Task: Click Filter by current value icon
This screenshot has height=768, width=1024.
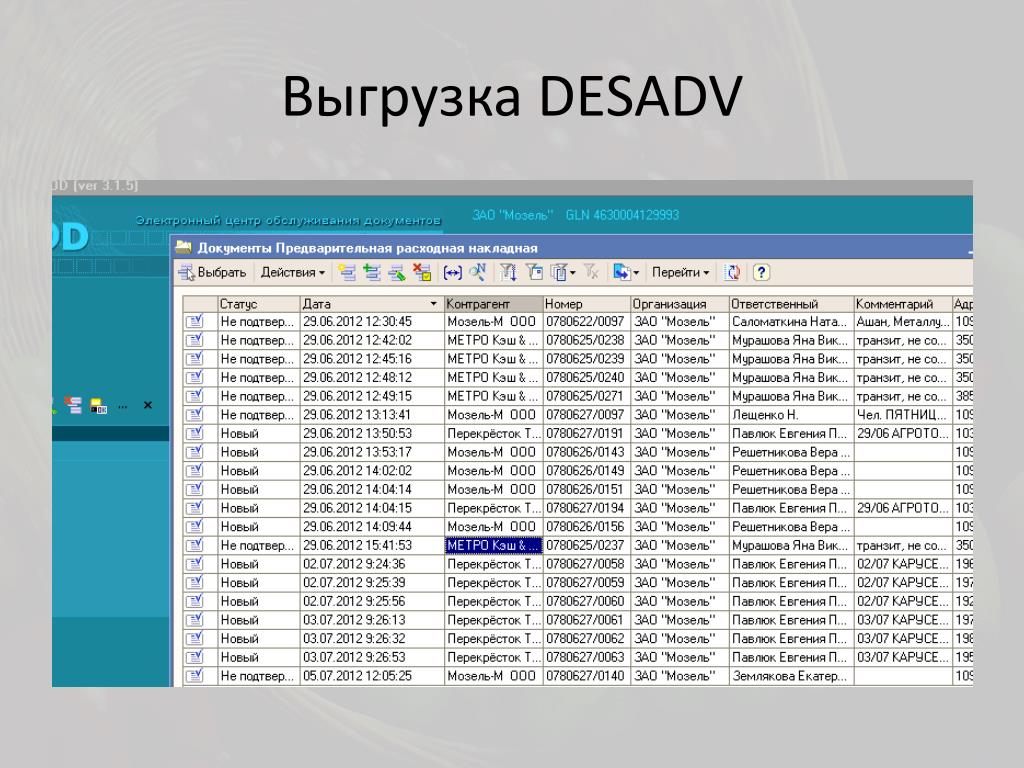Action: (x=534, y=273)
